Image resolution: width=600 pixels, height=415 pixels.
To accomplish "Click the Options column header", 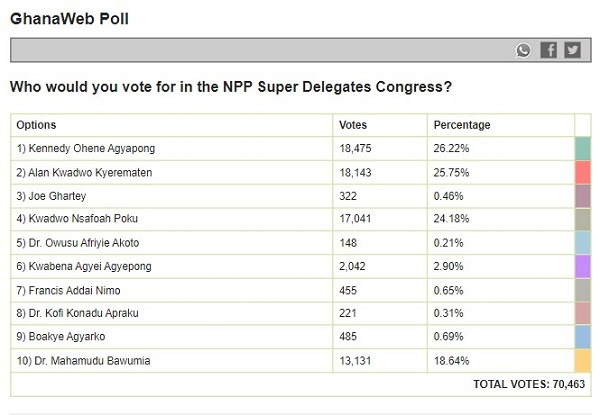I will click(37, 125).
